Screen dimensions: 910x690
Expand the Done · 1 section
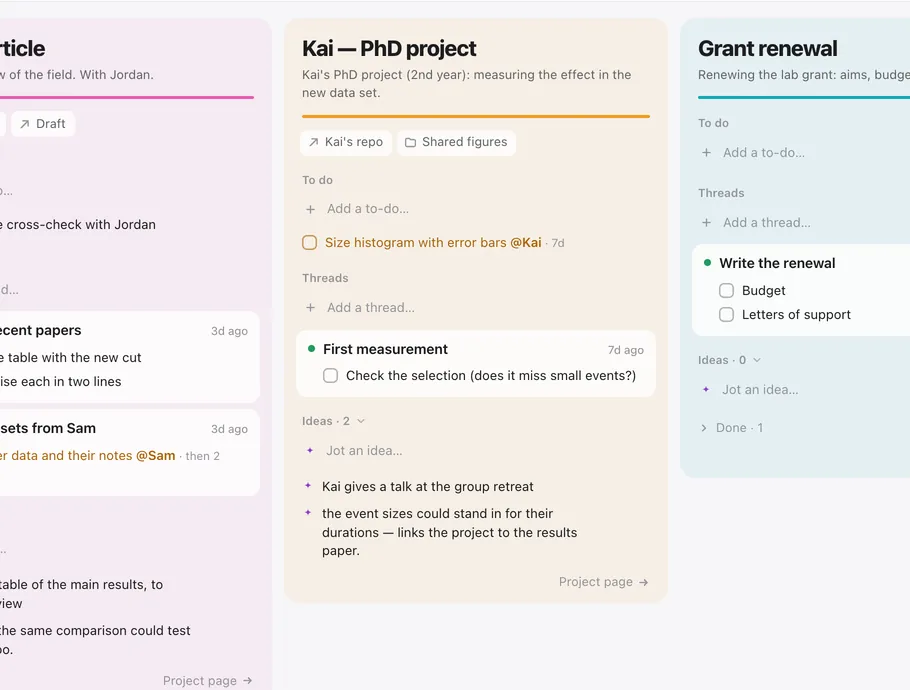(732, 428)
